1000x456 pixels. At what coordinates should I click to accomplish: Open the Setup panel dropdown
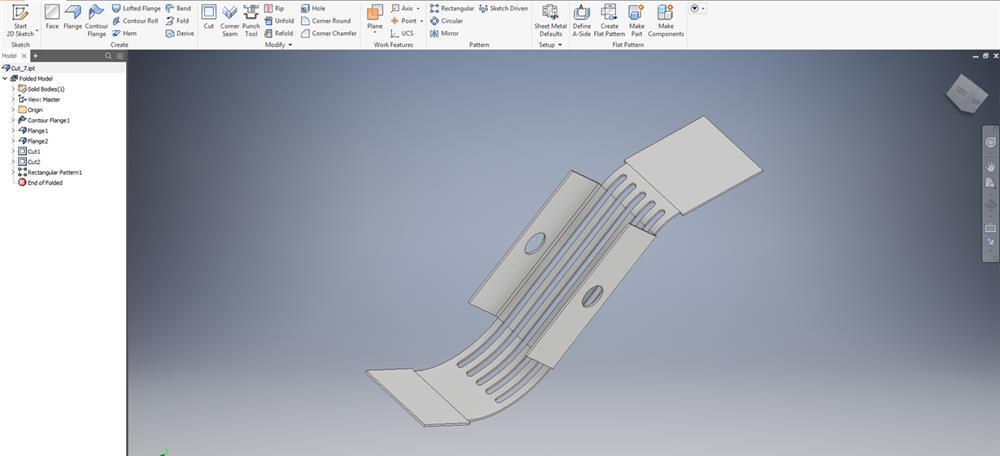(550, 45)
